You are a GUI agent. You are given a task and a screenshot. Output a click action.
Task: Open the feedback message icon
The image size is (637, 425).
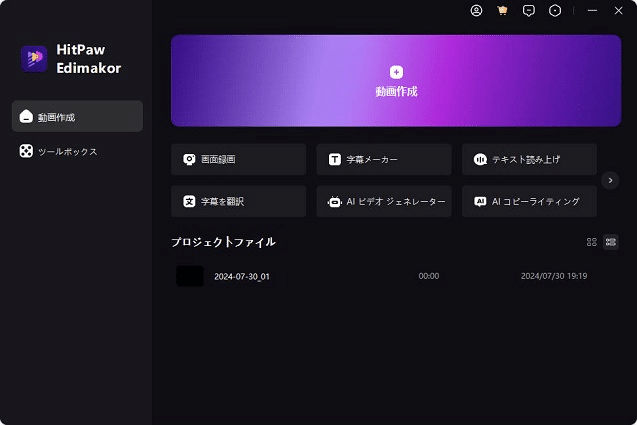tap(529, 11)
